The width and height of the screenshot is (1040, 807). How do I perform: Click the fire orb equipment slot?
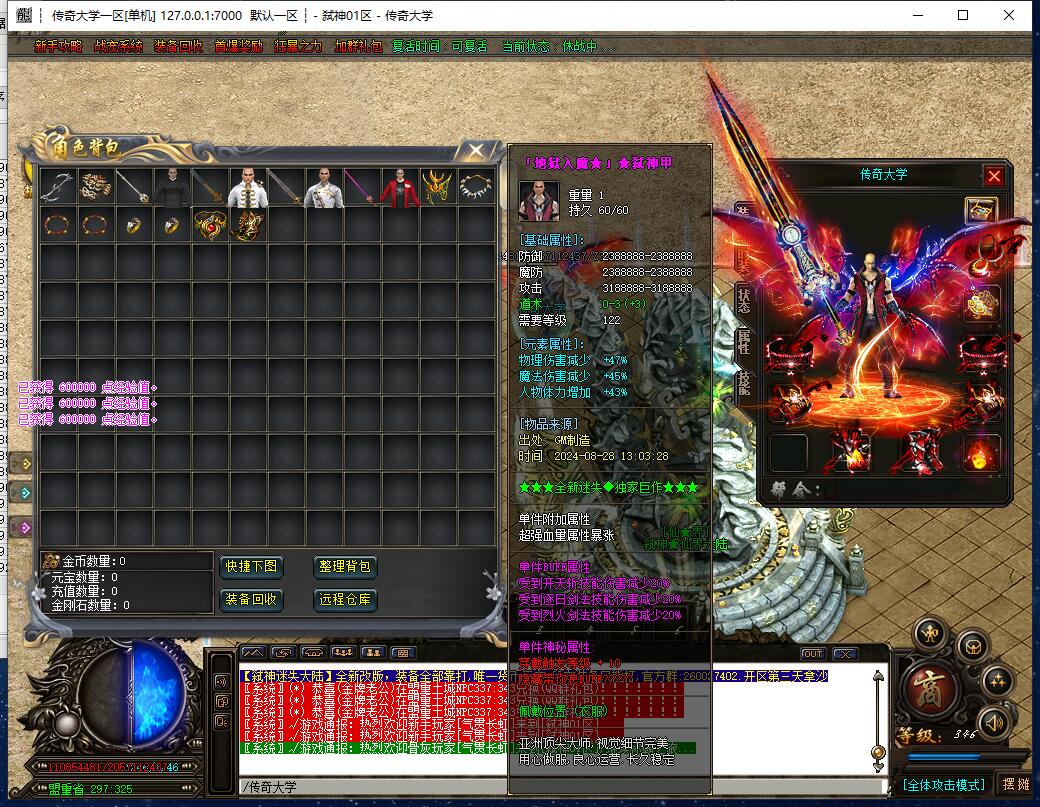tap(980, 454)
